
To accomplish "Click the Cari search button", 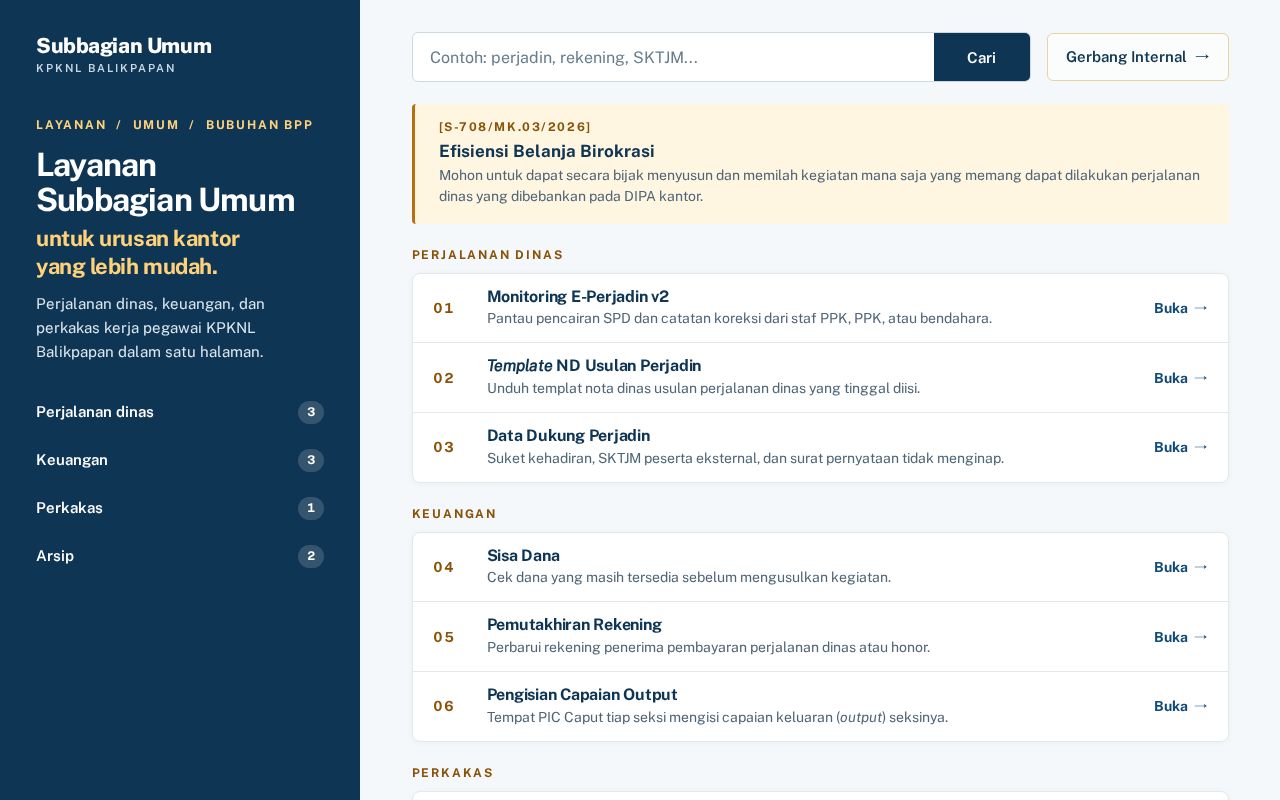I will [x=981, y=57].
